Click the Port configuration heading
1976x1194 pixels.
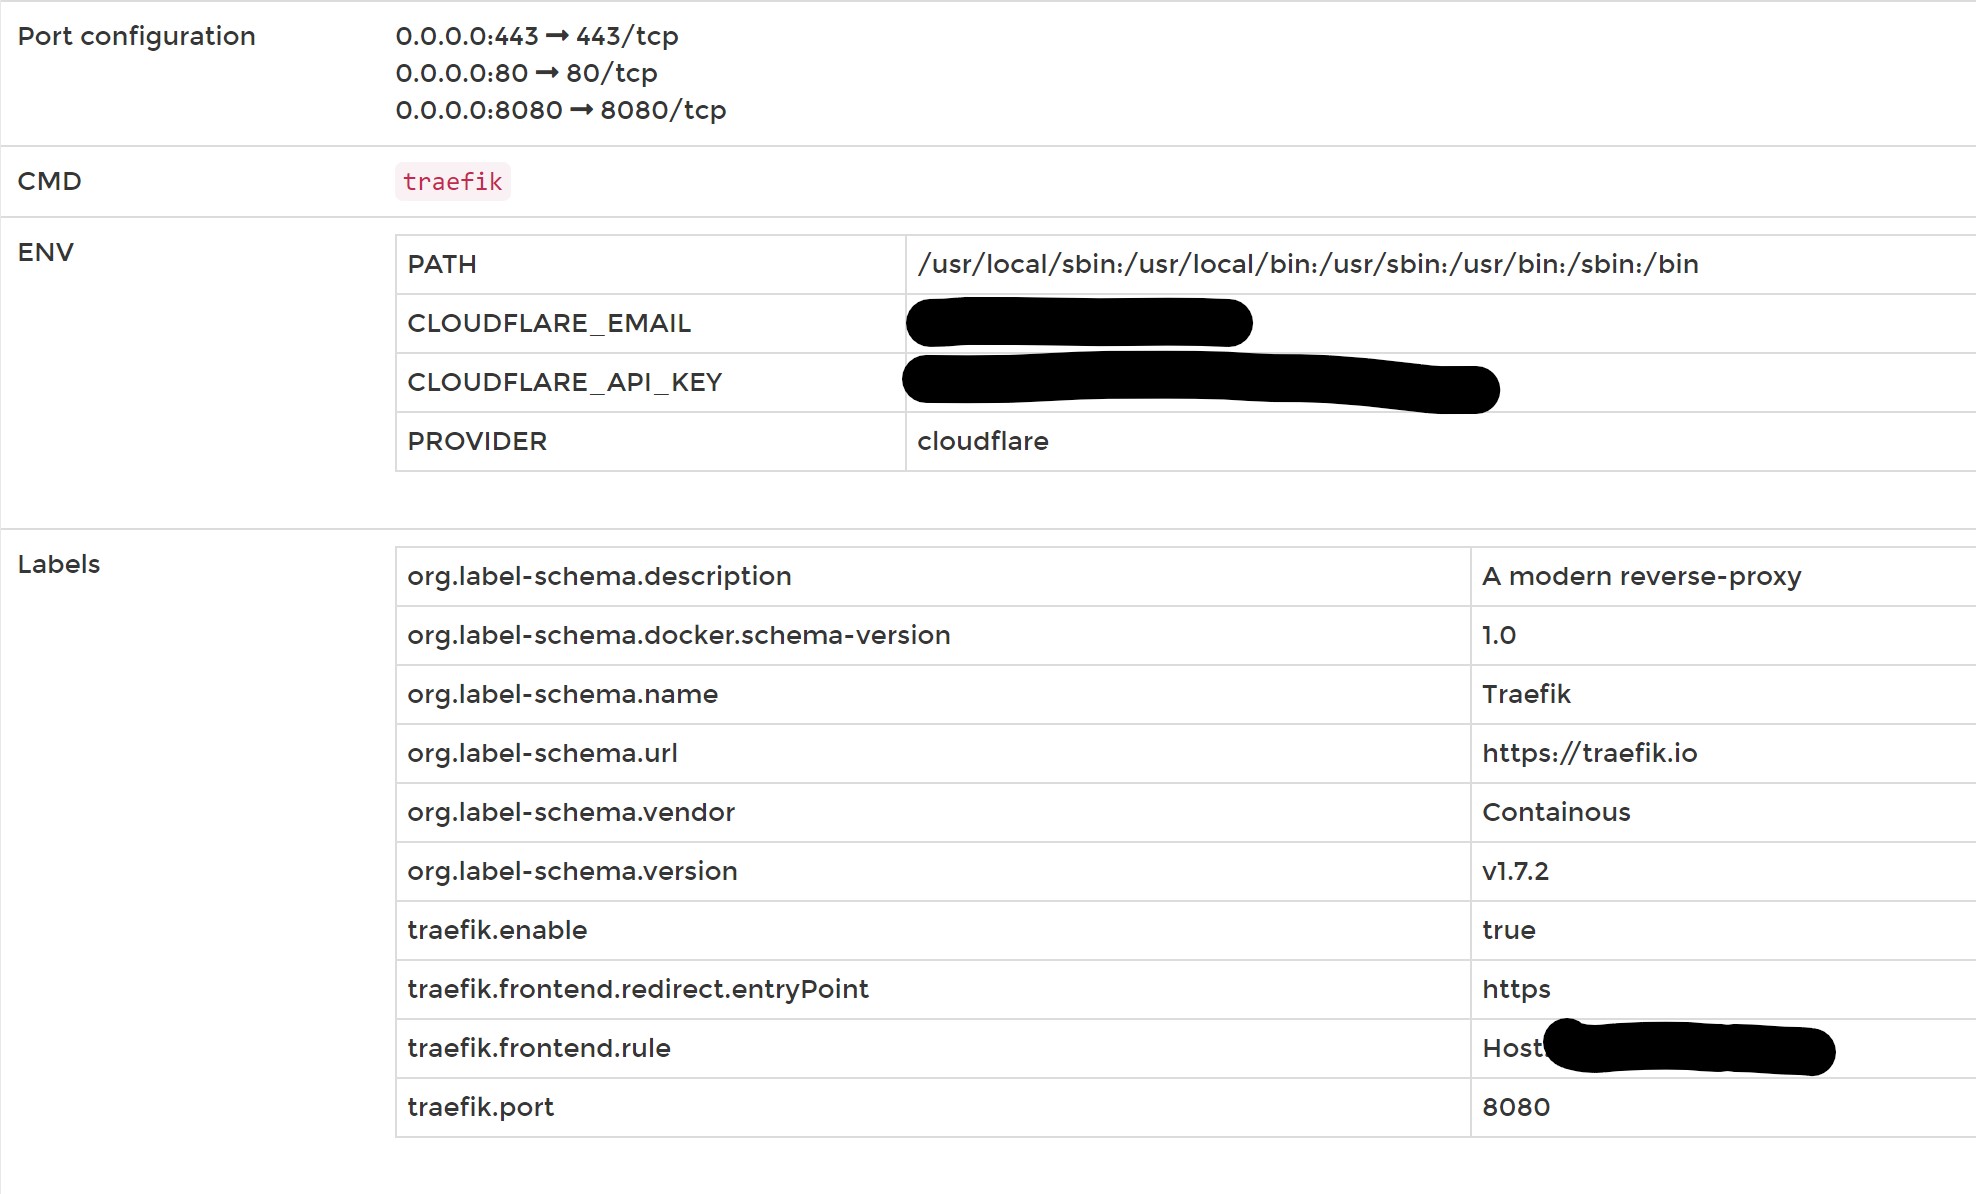[136, 36]
